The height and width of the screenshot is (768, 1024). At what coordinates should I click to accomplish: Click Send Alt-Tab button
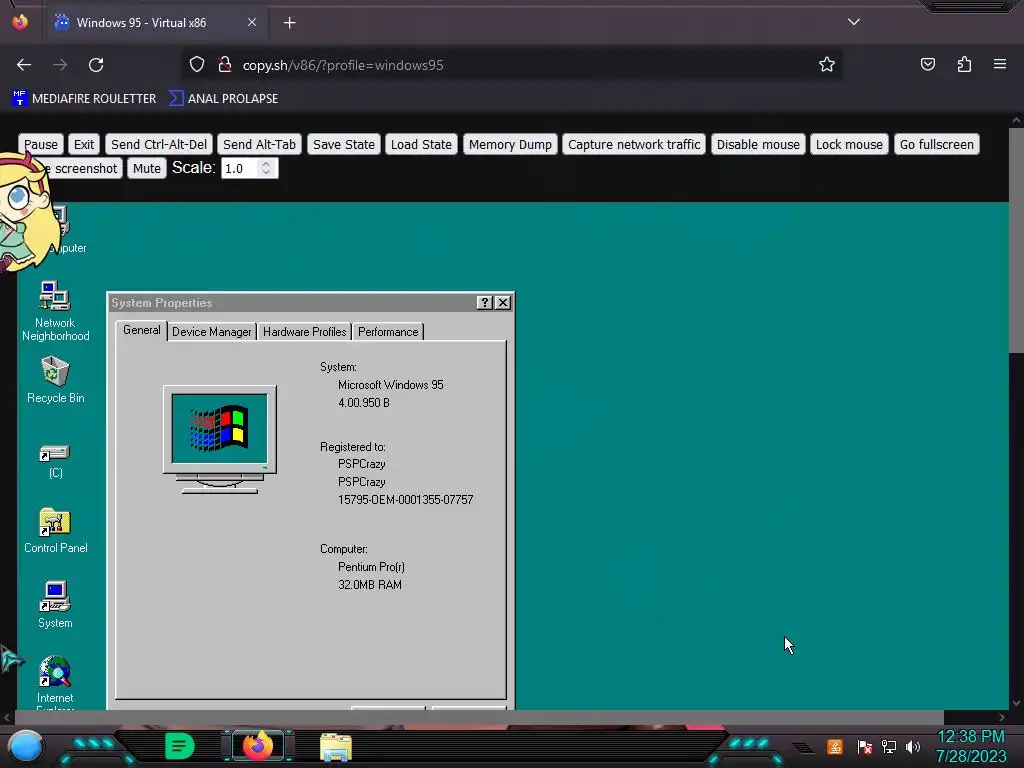pos(259,144)
